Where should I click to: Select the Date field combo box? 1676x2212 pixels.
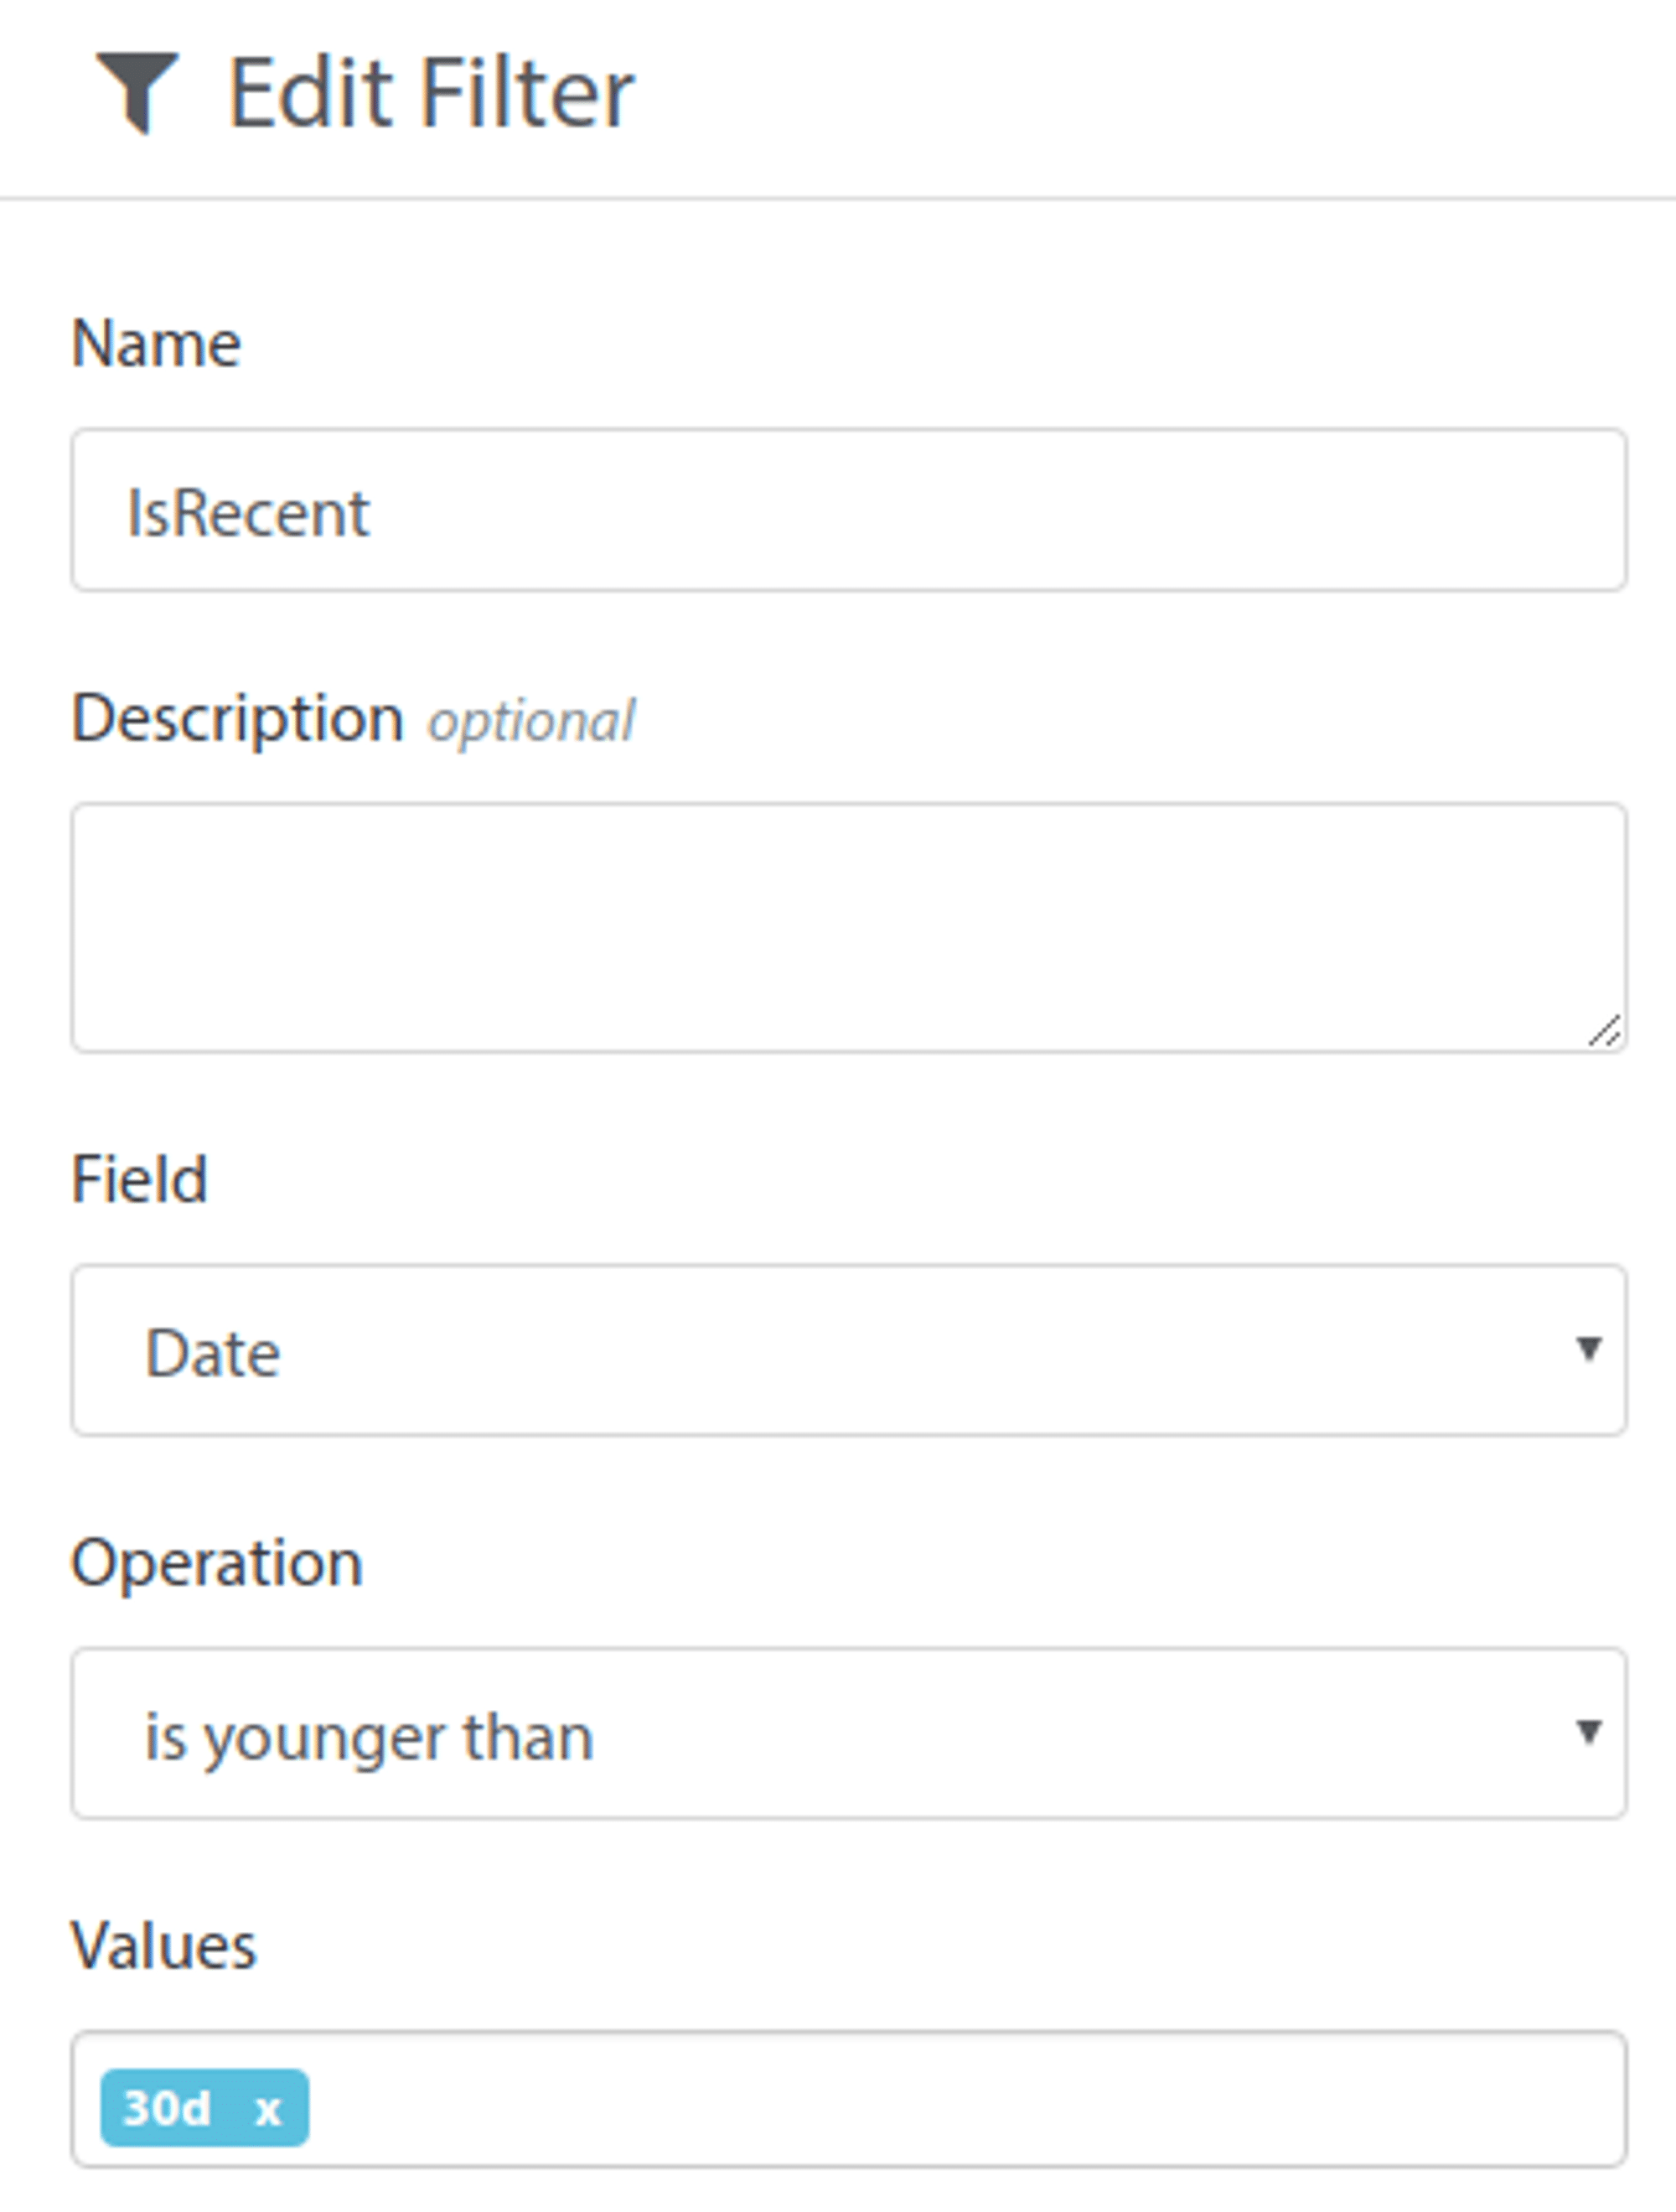848,1350
